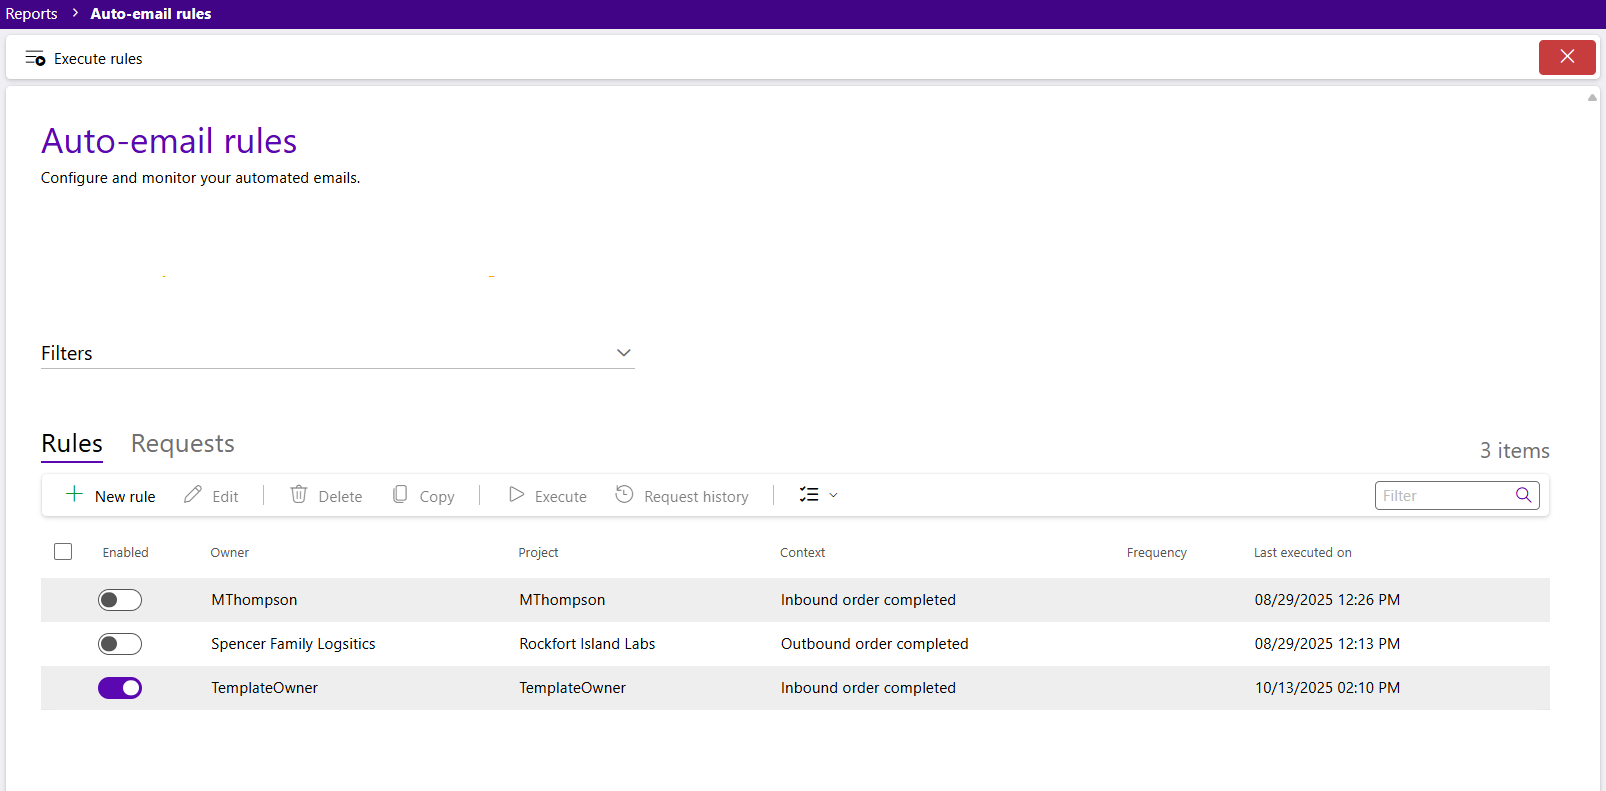The width and height of the screenshot is (1606, 791).
Task: Switch to the Requests tab
Action: tap(182, 444)
